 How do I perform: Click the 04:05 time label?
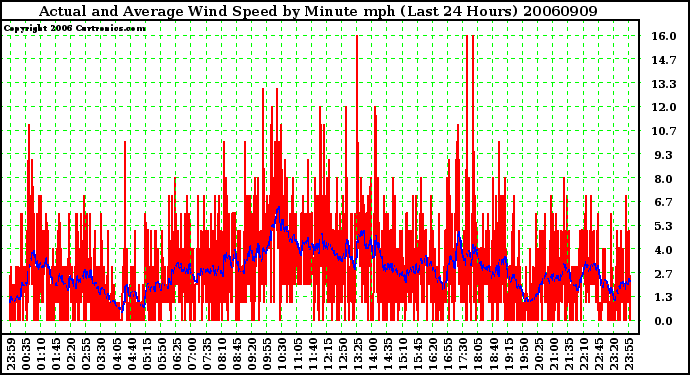click(116, 354)
